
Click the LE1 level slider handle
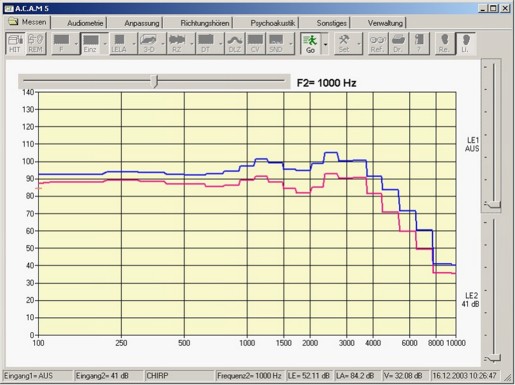[492, 205]
